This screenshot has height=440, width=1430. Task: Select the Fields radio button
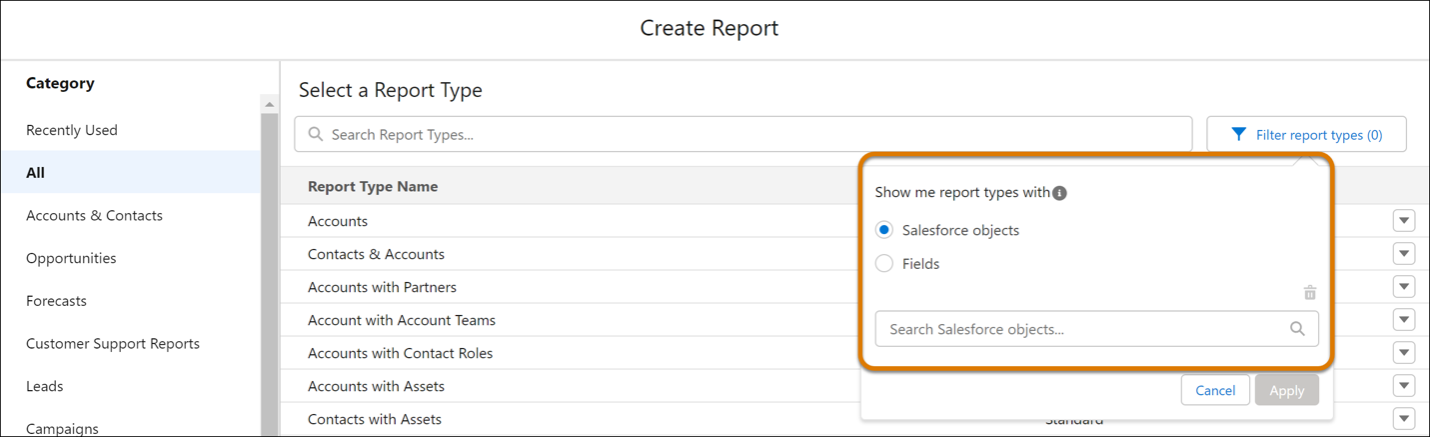[x=884, y=264]
